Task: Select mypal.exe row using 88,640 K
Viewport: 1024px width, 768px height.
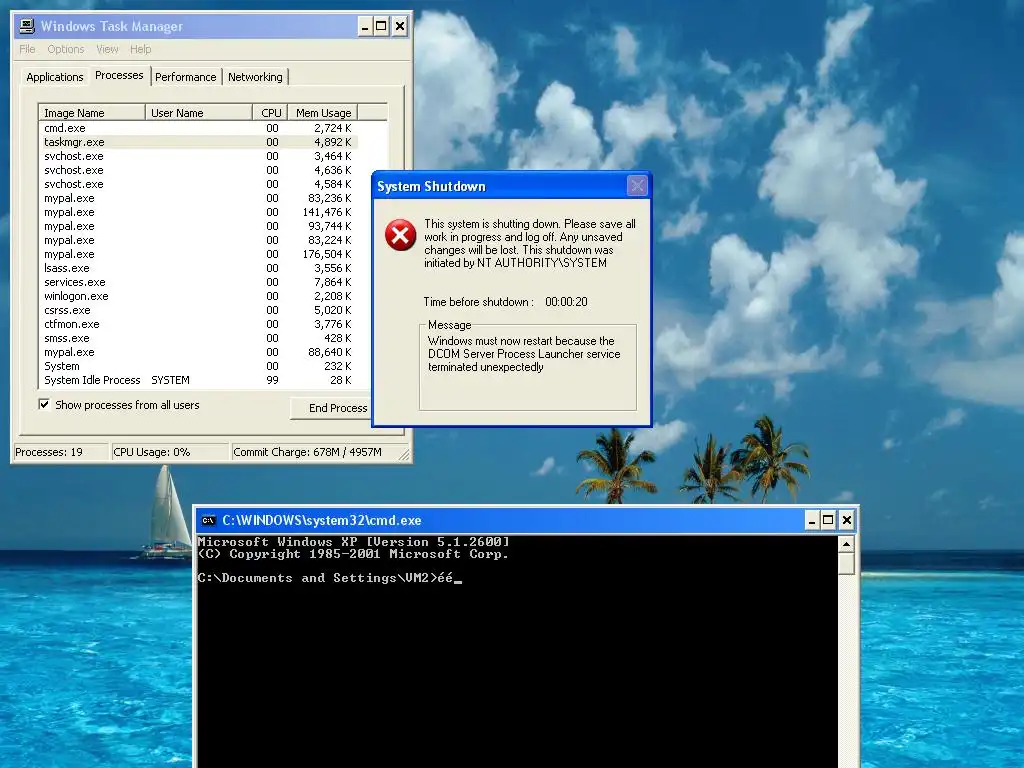Action: click(x=199, y=353)
